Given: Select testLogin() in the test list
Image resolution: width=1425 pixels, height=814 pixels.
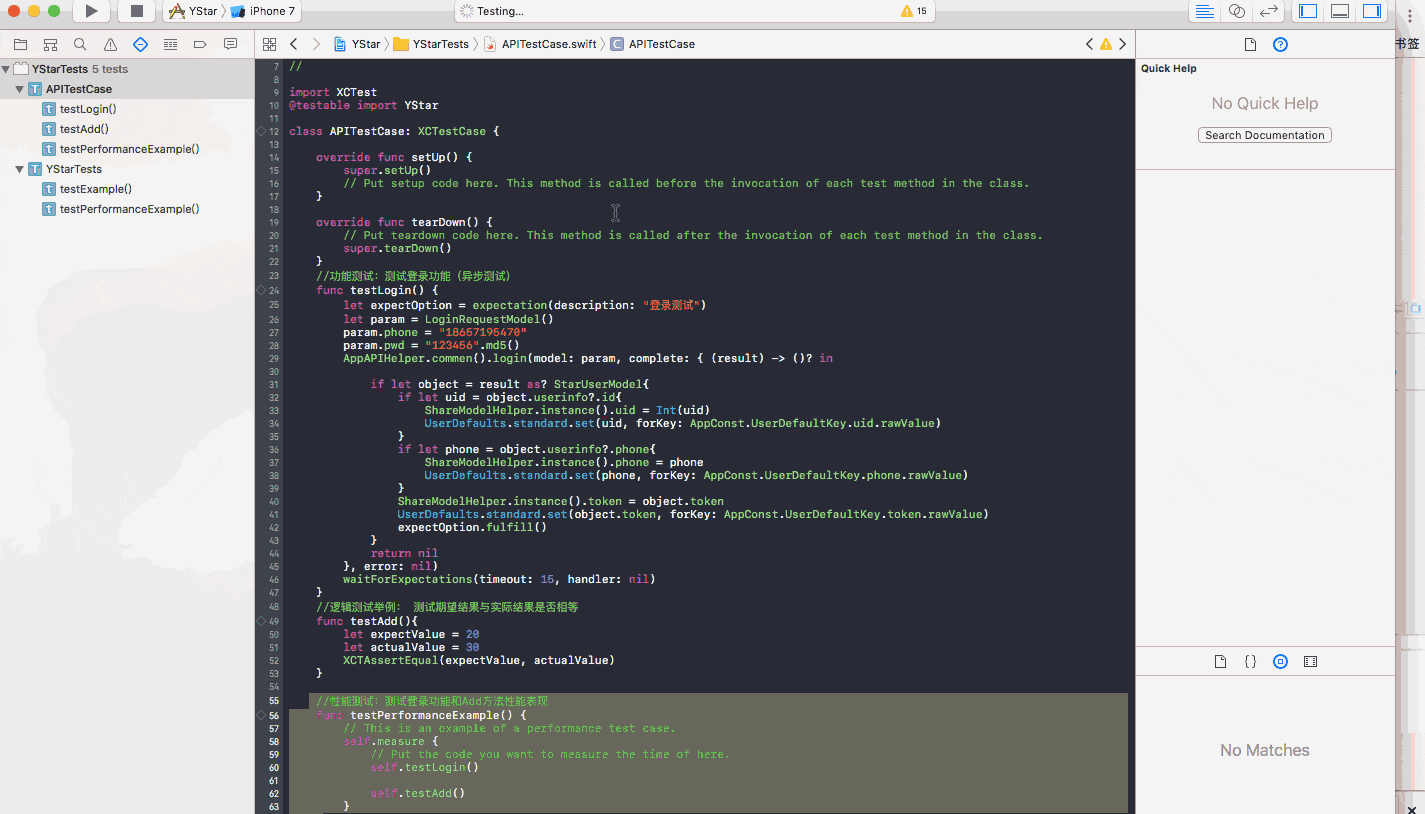Looking at the screenshot, I should [88, 109].
